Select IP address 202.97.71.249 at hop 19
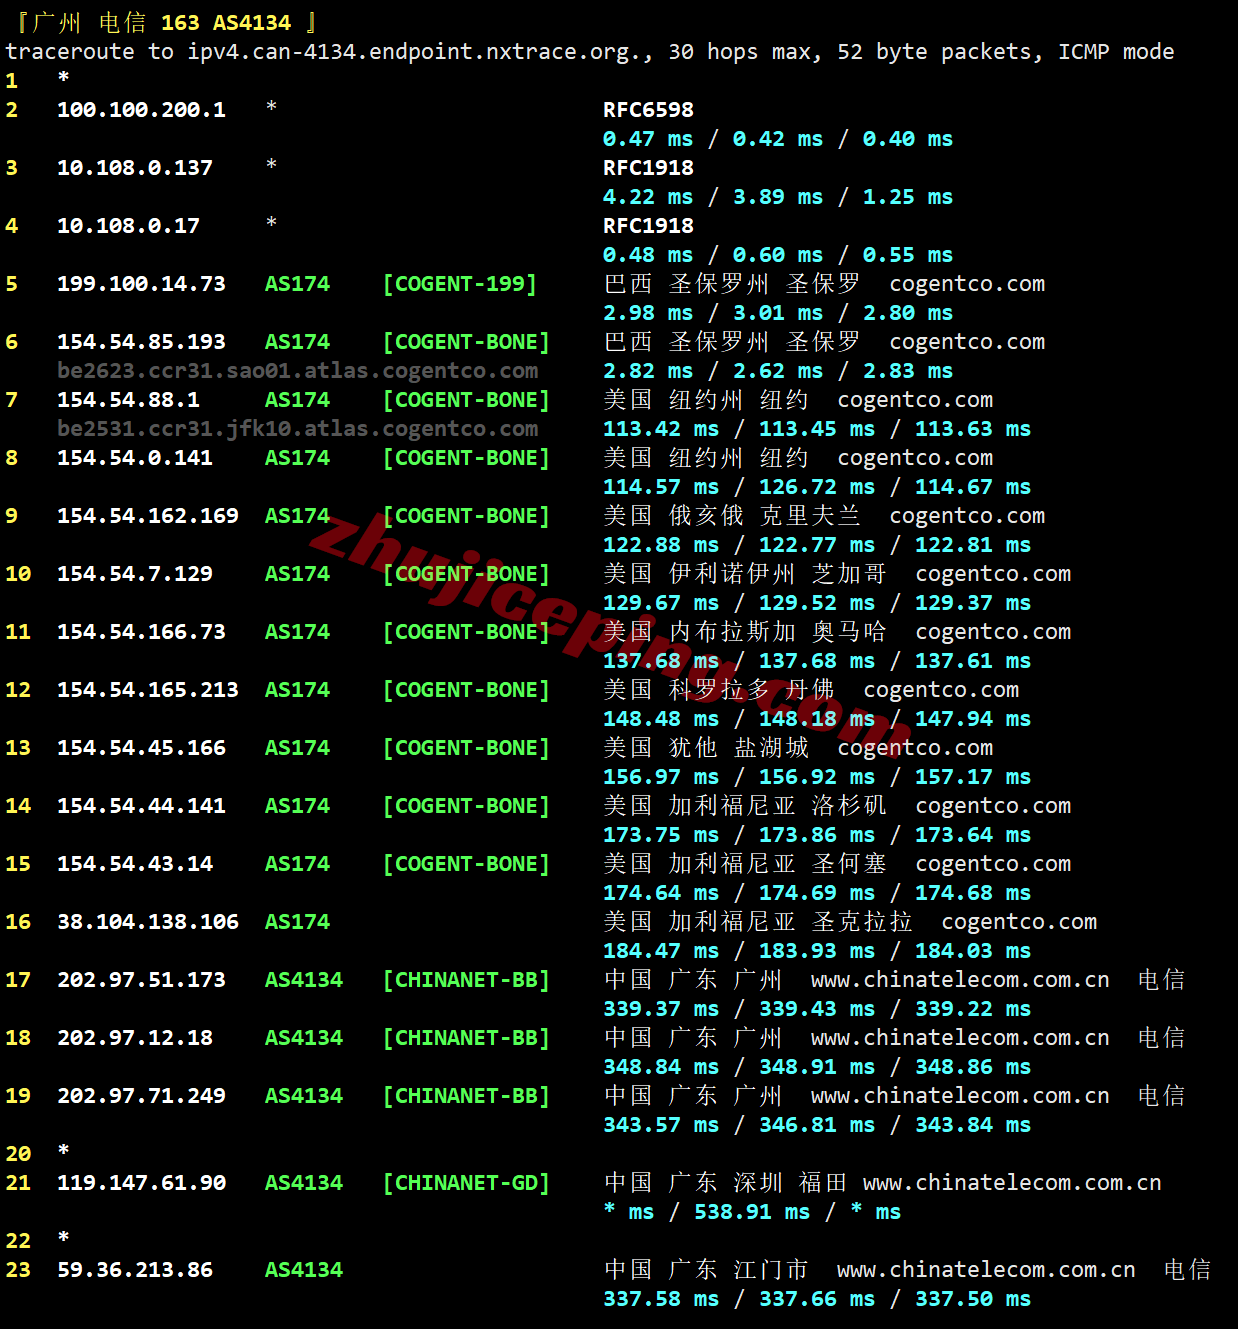 tap(141, 1096)
